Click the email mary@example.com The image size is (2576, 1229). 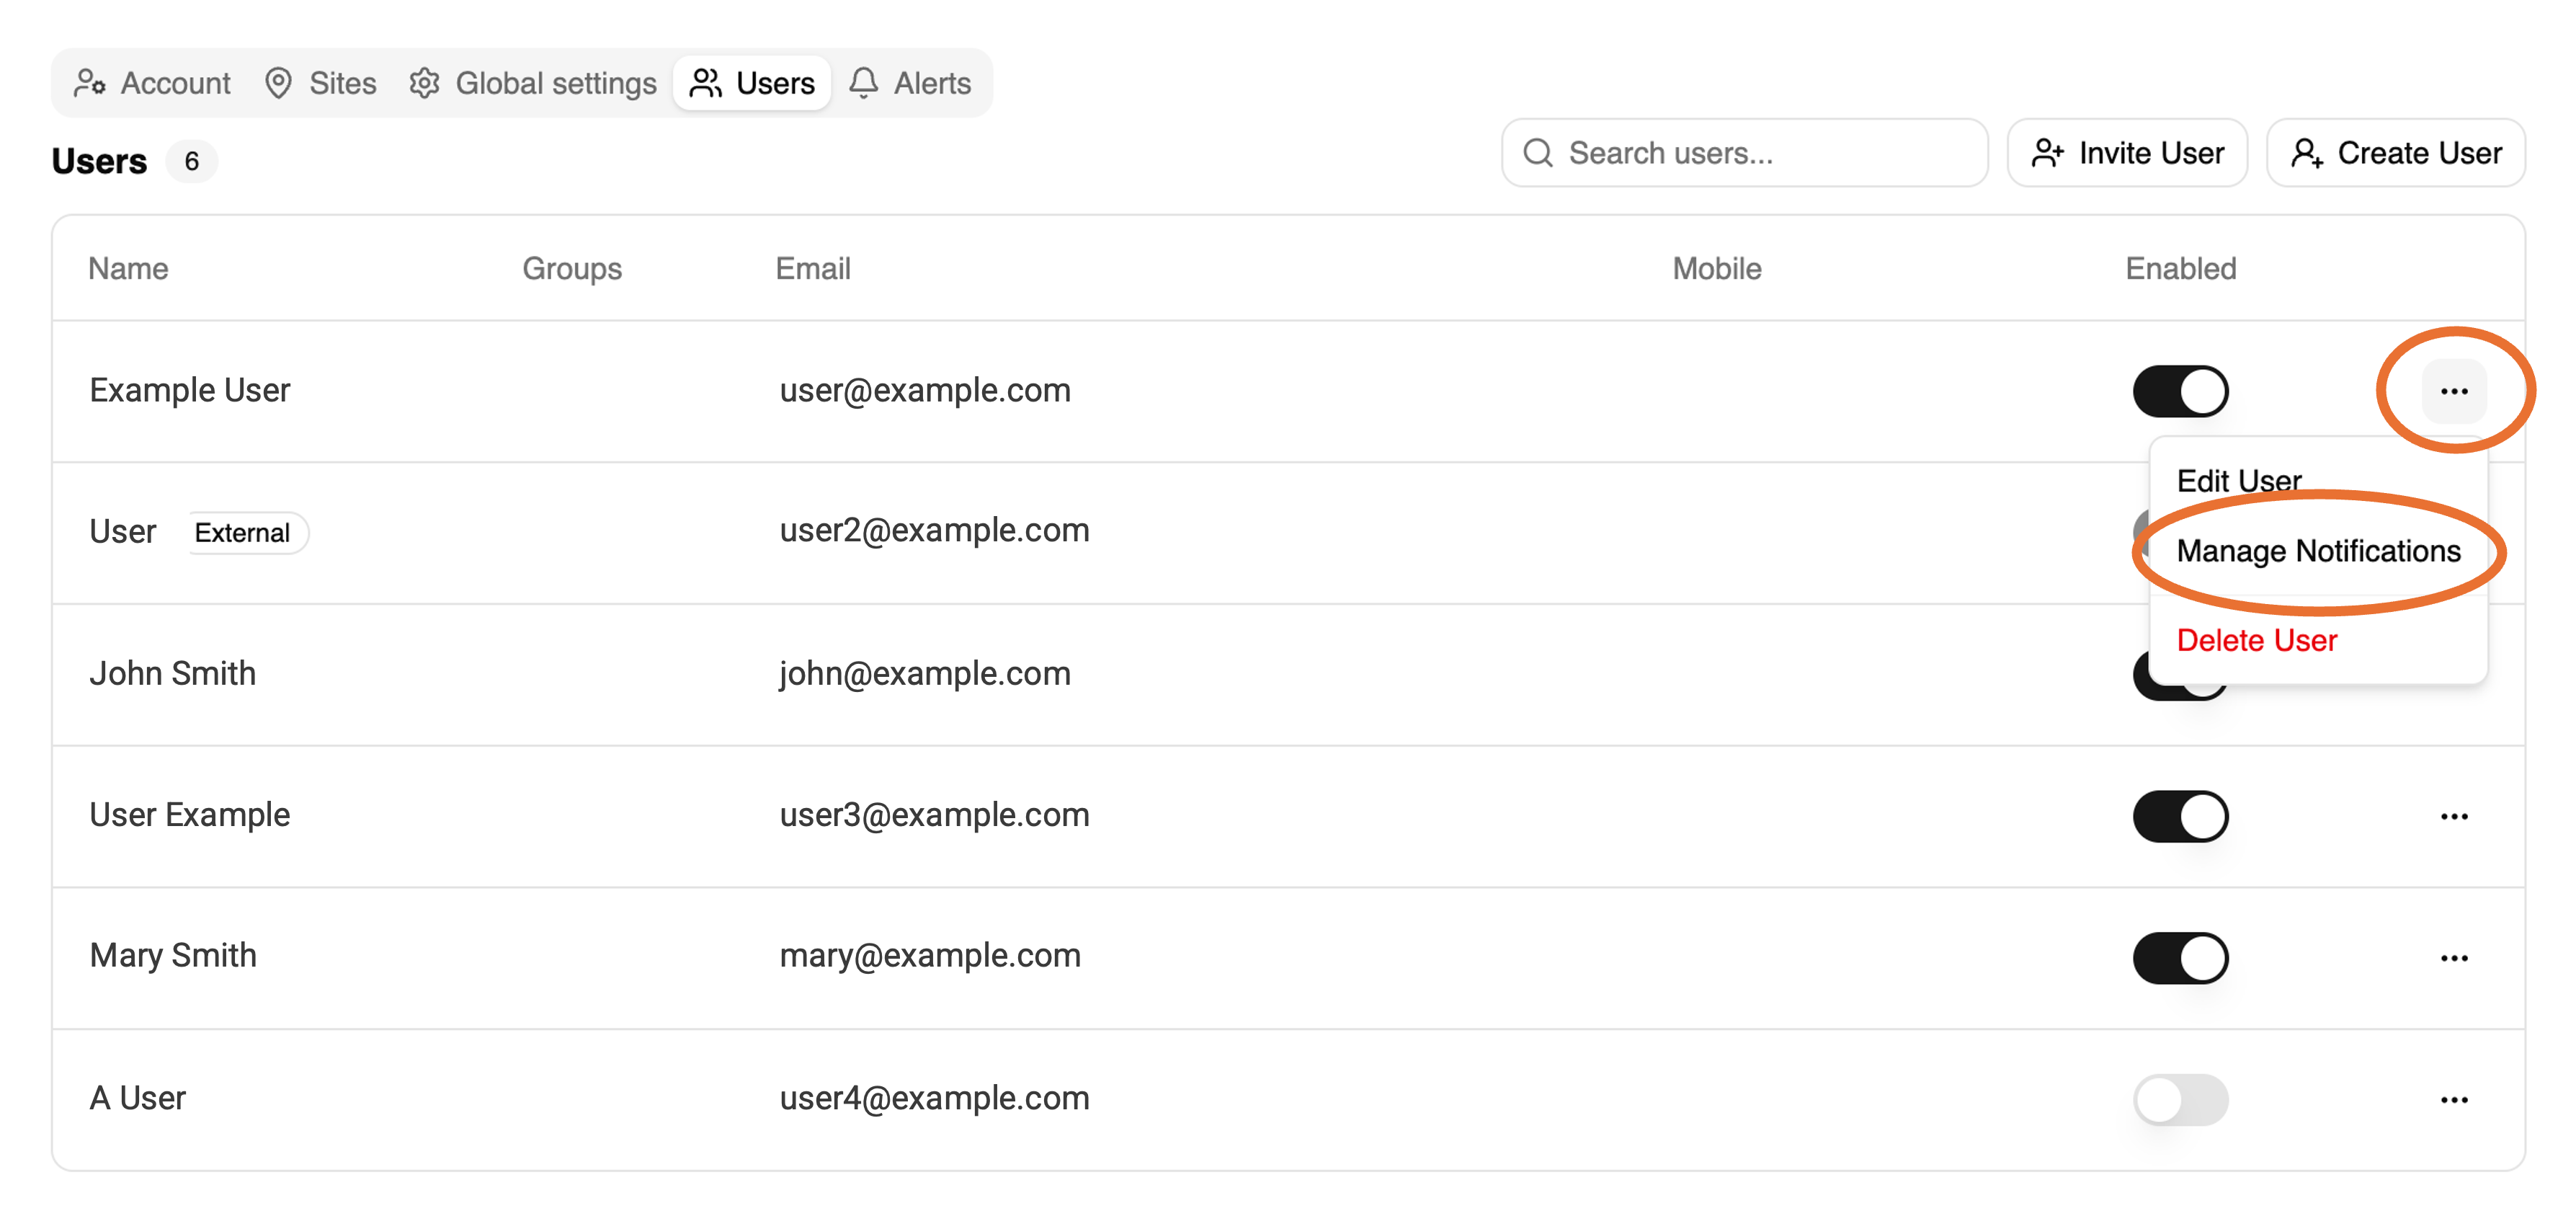930,956
